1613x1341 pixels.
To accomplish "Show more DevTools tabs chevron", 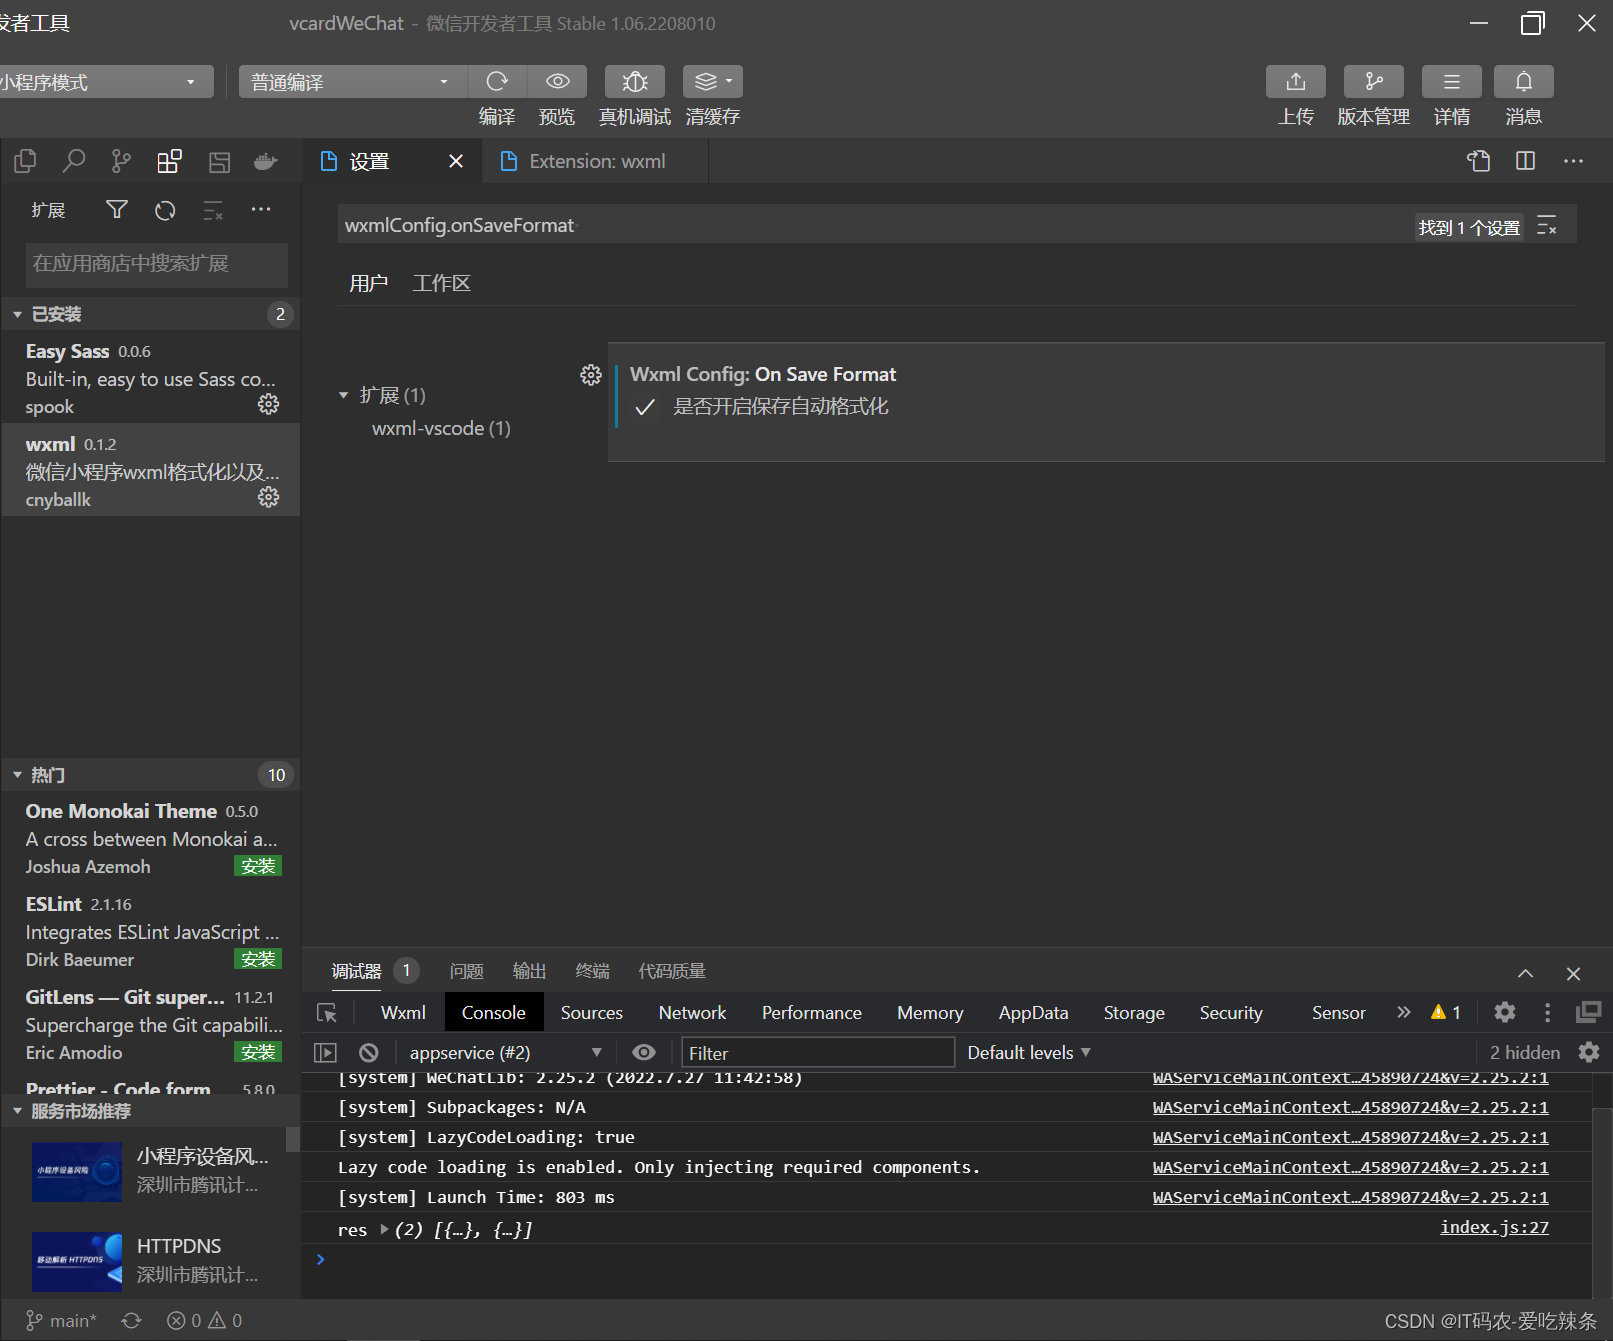I will [1404, 1012].
